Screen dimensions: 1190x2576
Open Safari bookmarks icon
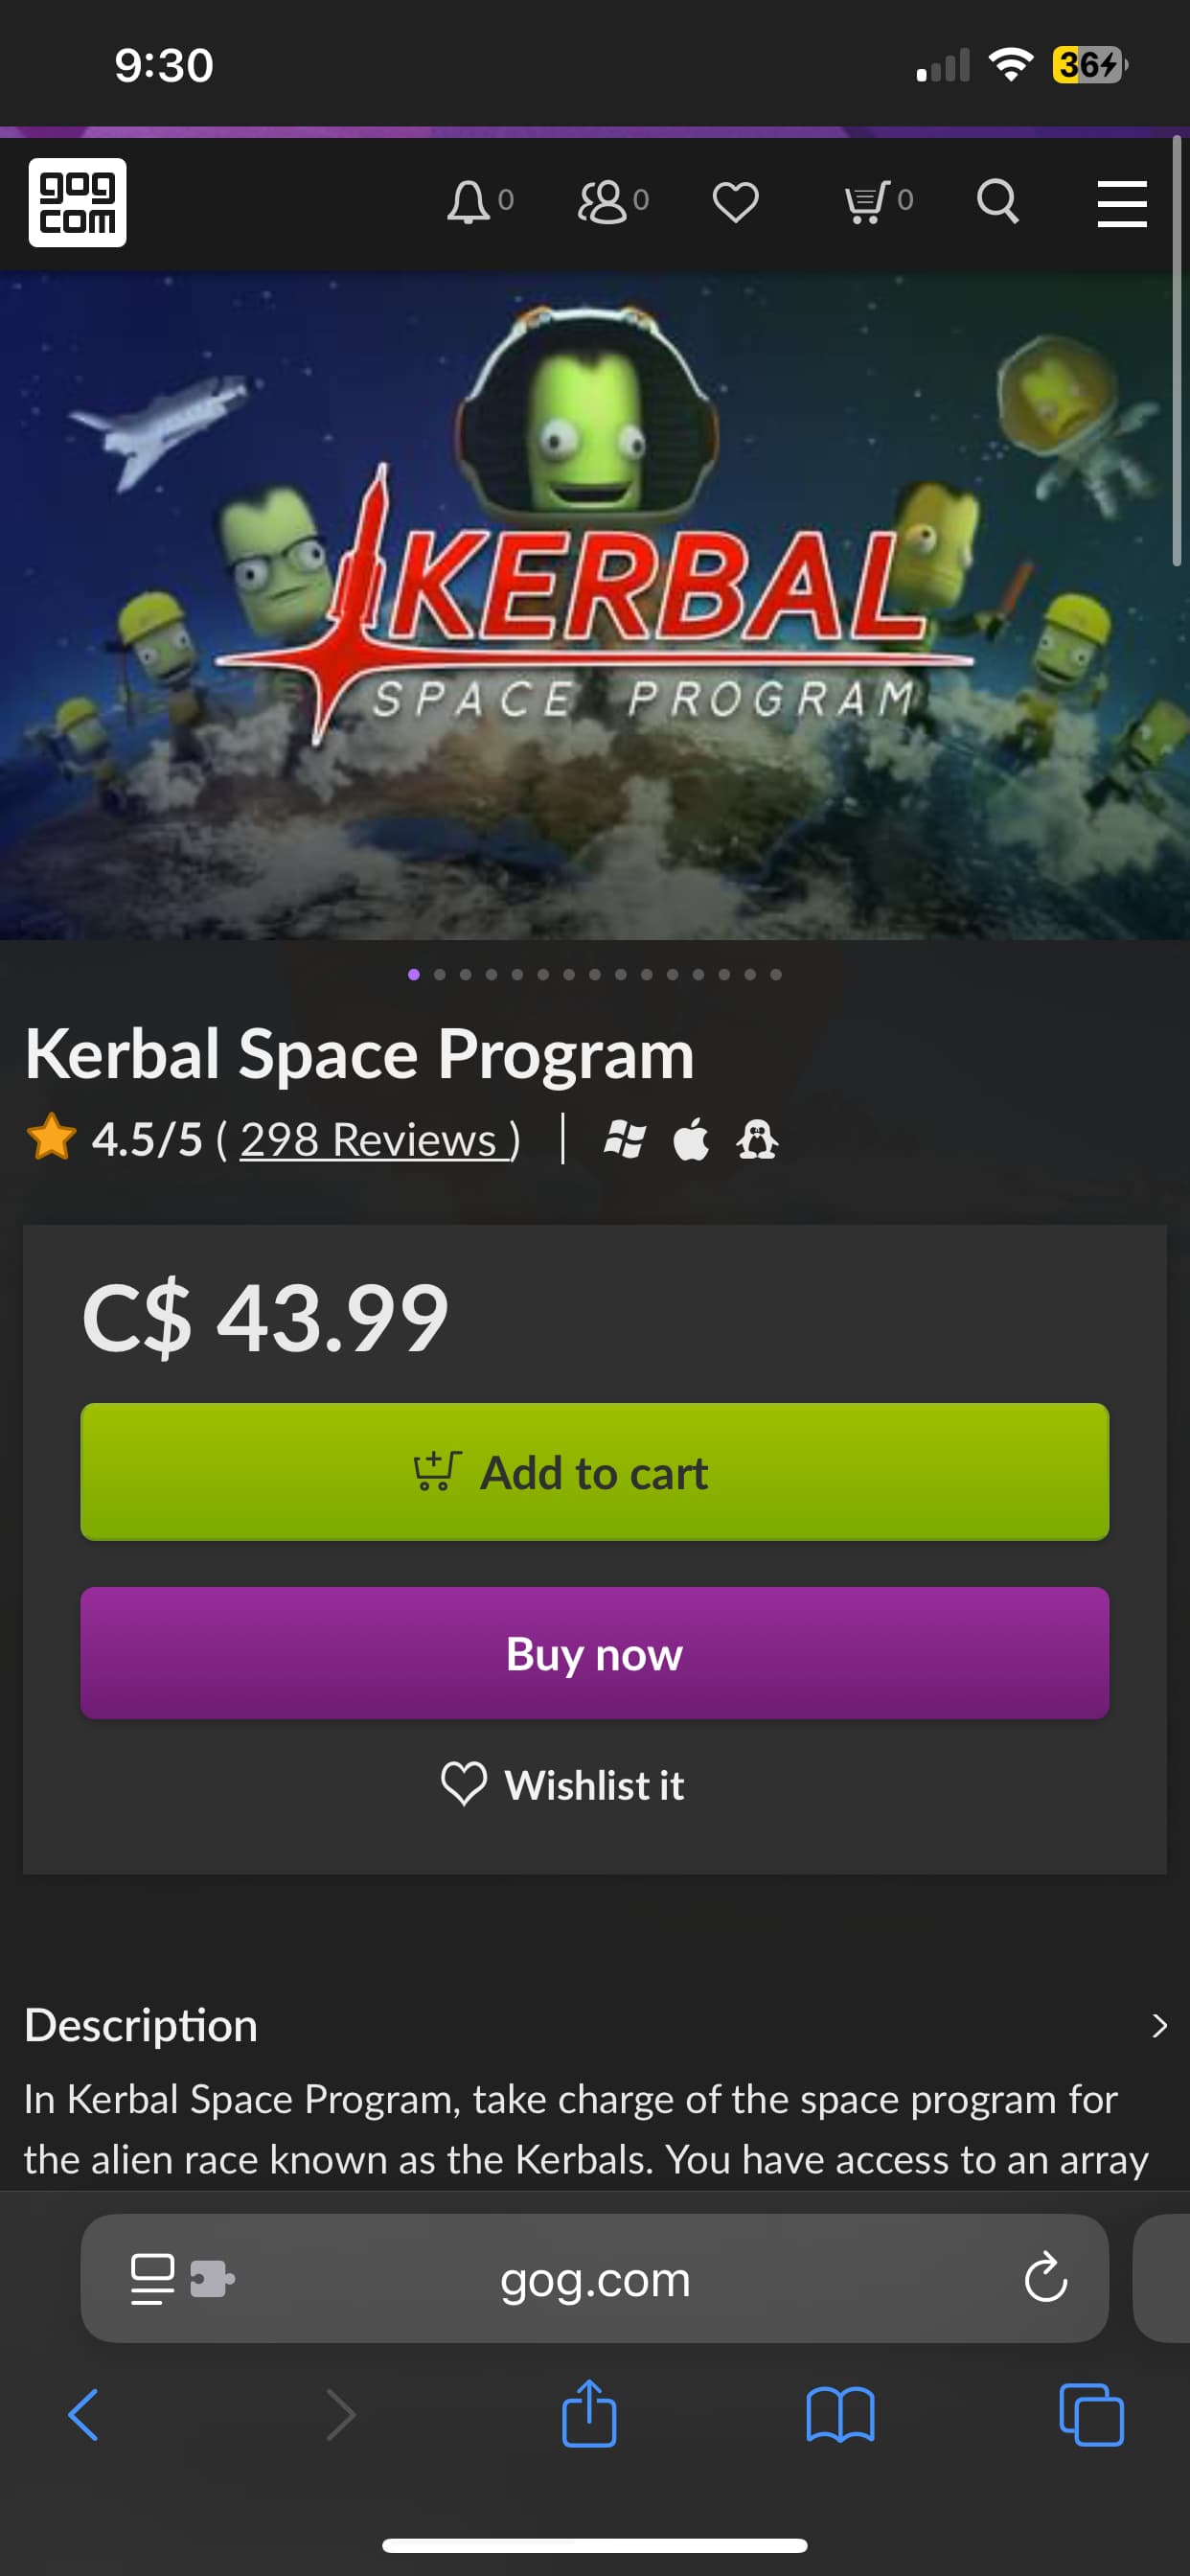(840, 2415)
